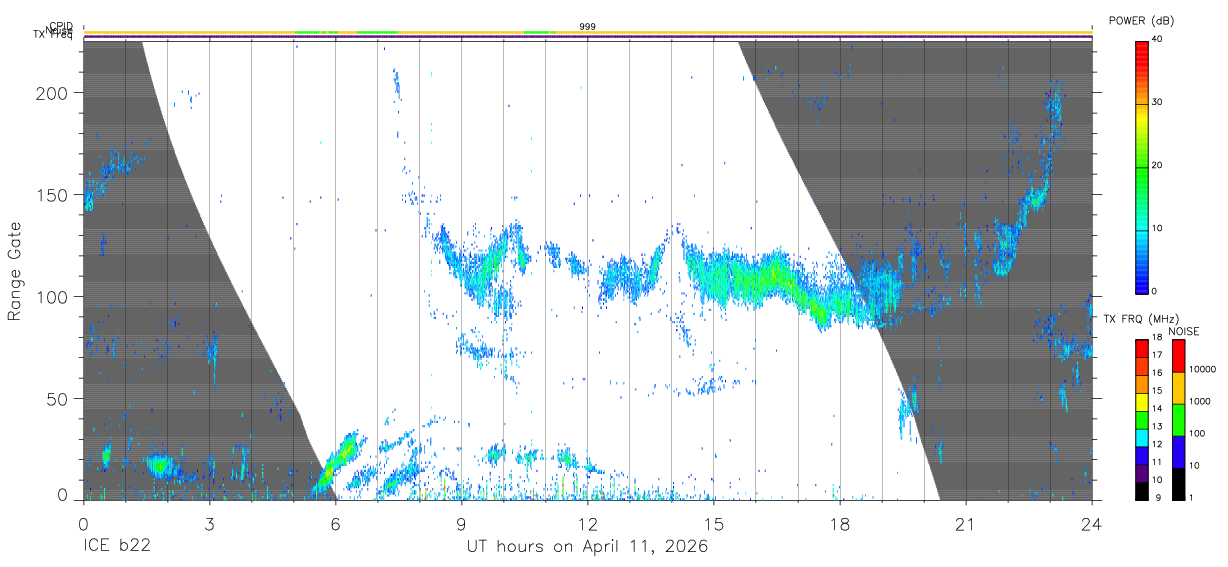The height and width of the screenshot is (567, 1228).
Task: Click the 15 tick label on UT hours axis
Action: 713,523
